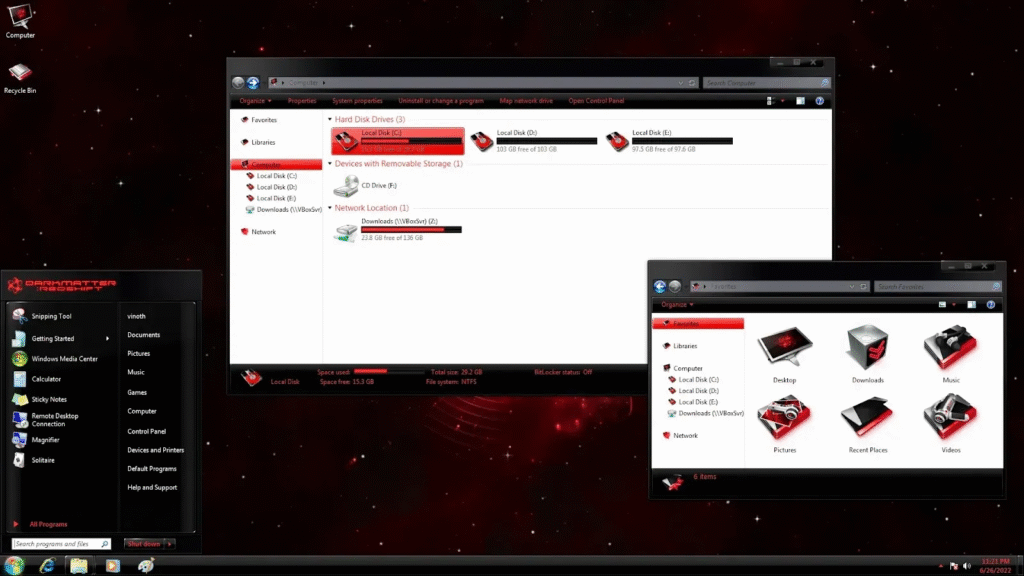
Task: Open the Recycle Bin desktop icon
Action: (19, 75)
